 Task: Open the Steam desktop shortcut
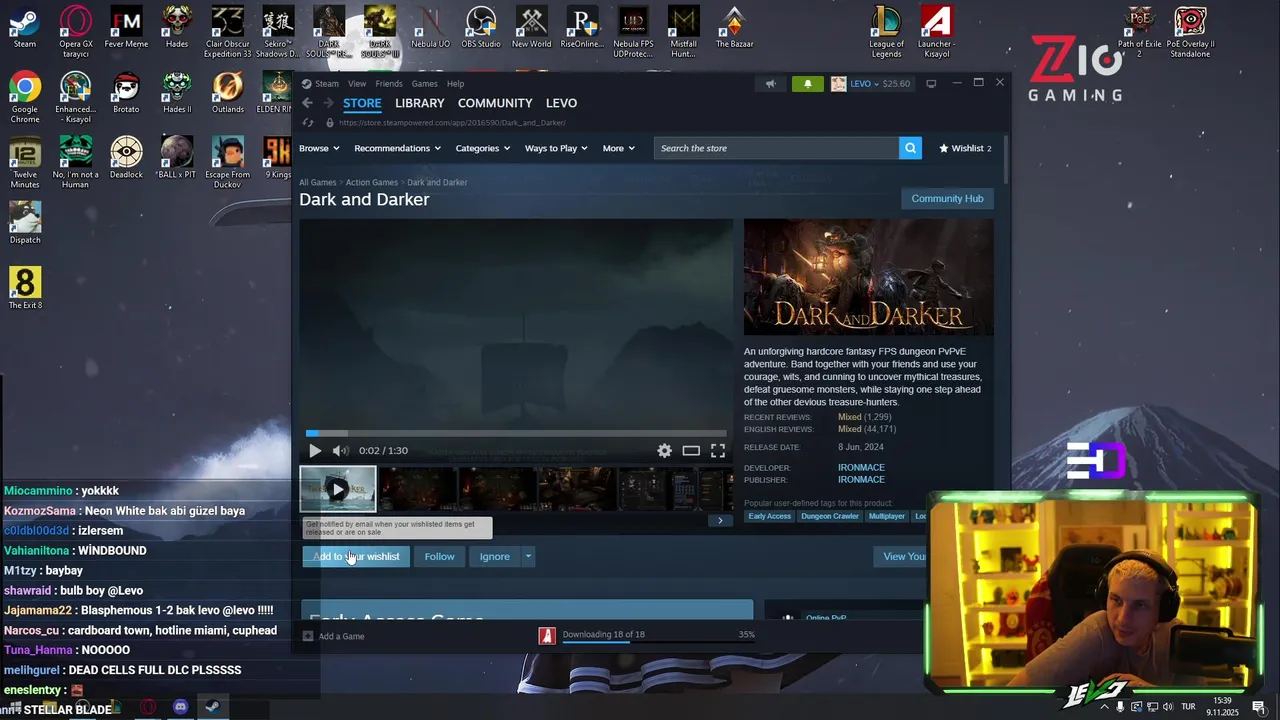[25, 27]
